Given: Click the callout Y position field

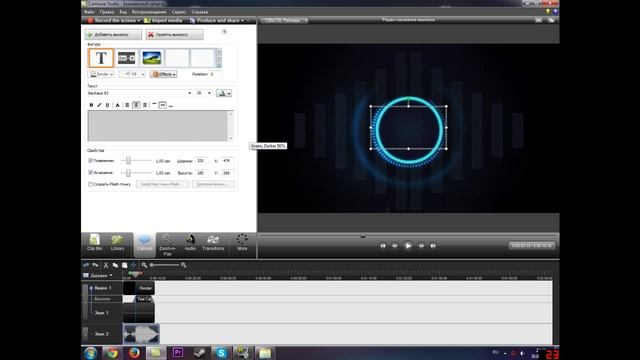Looking at the screenshot, I should (227, 173).
